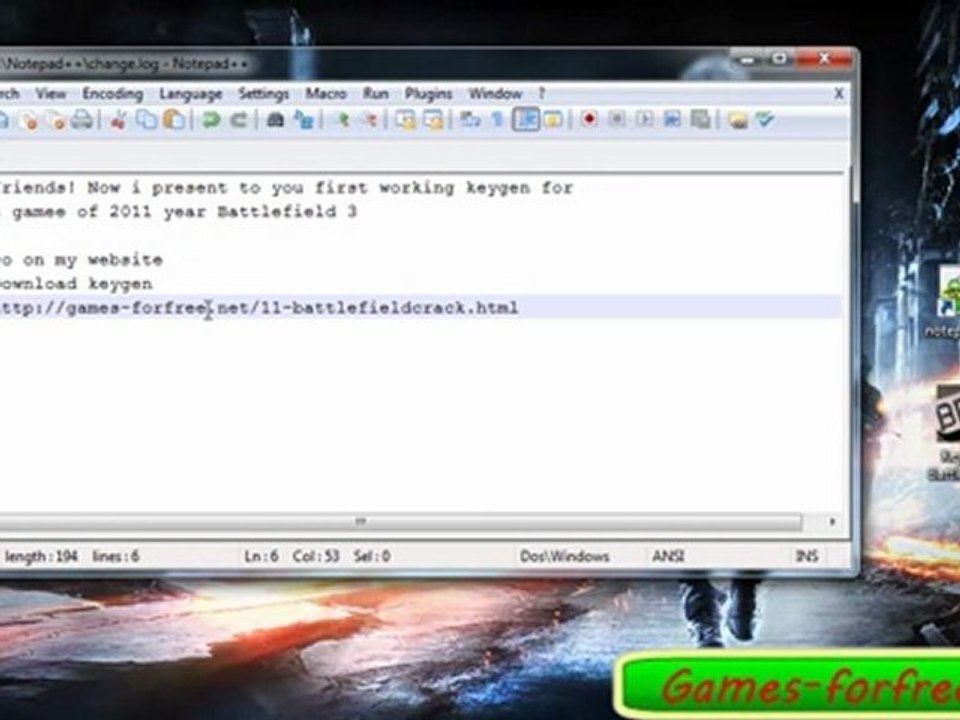
Task: Click the Zoom Out toolbar icon
Action: point(370,120)
